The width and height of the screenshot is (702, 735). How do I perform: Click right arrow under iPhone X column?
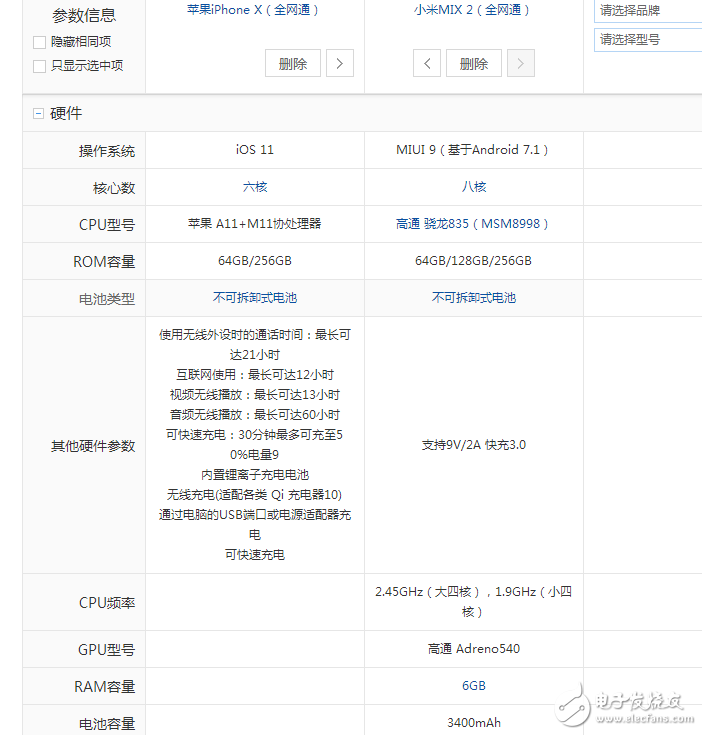point(340,63)
